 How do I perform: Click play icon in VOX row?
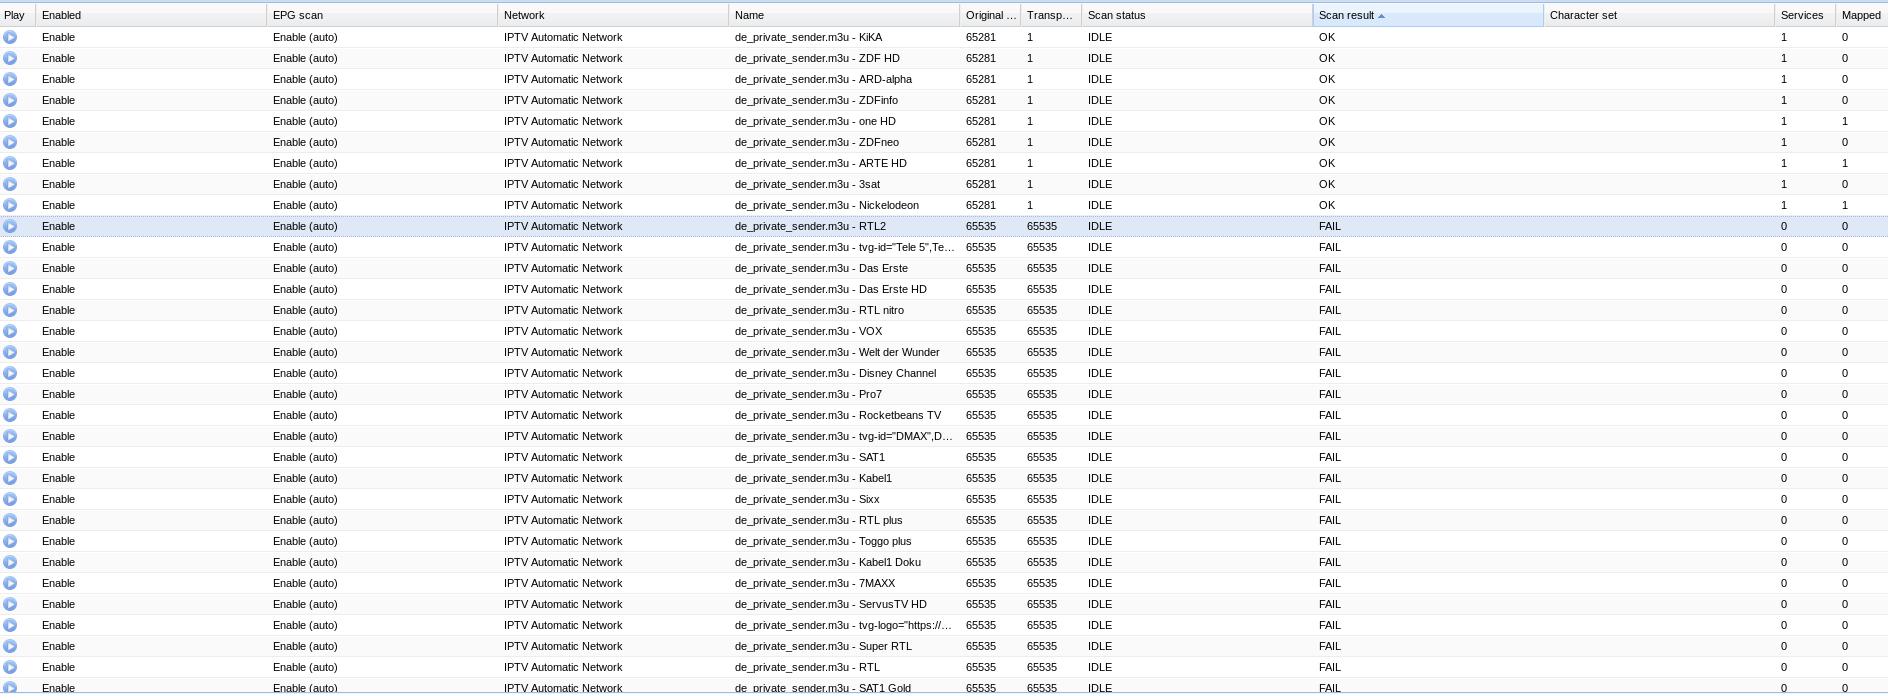click(10, 331)
